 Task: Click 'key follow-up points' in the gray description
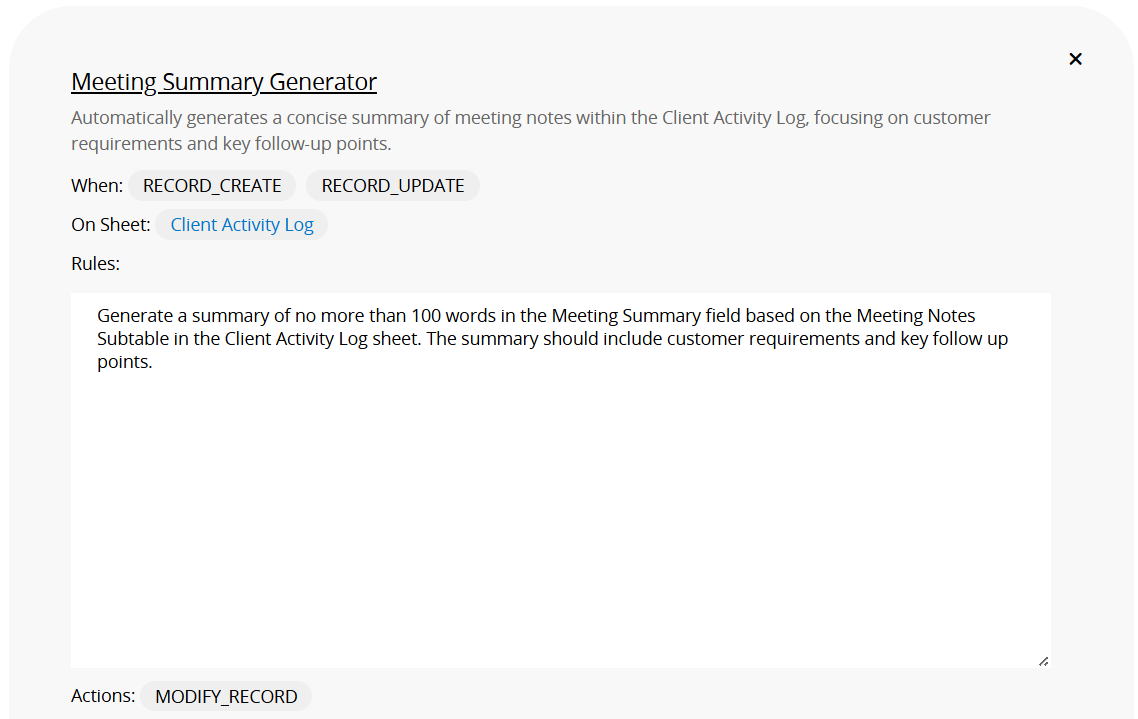[x=300, y=144]
